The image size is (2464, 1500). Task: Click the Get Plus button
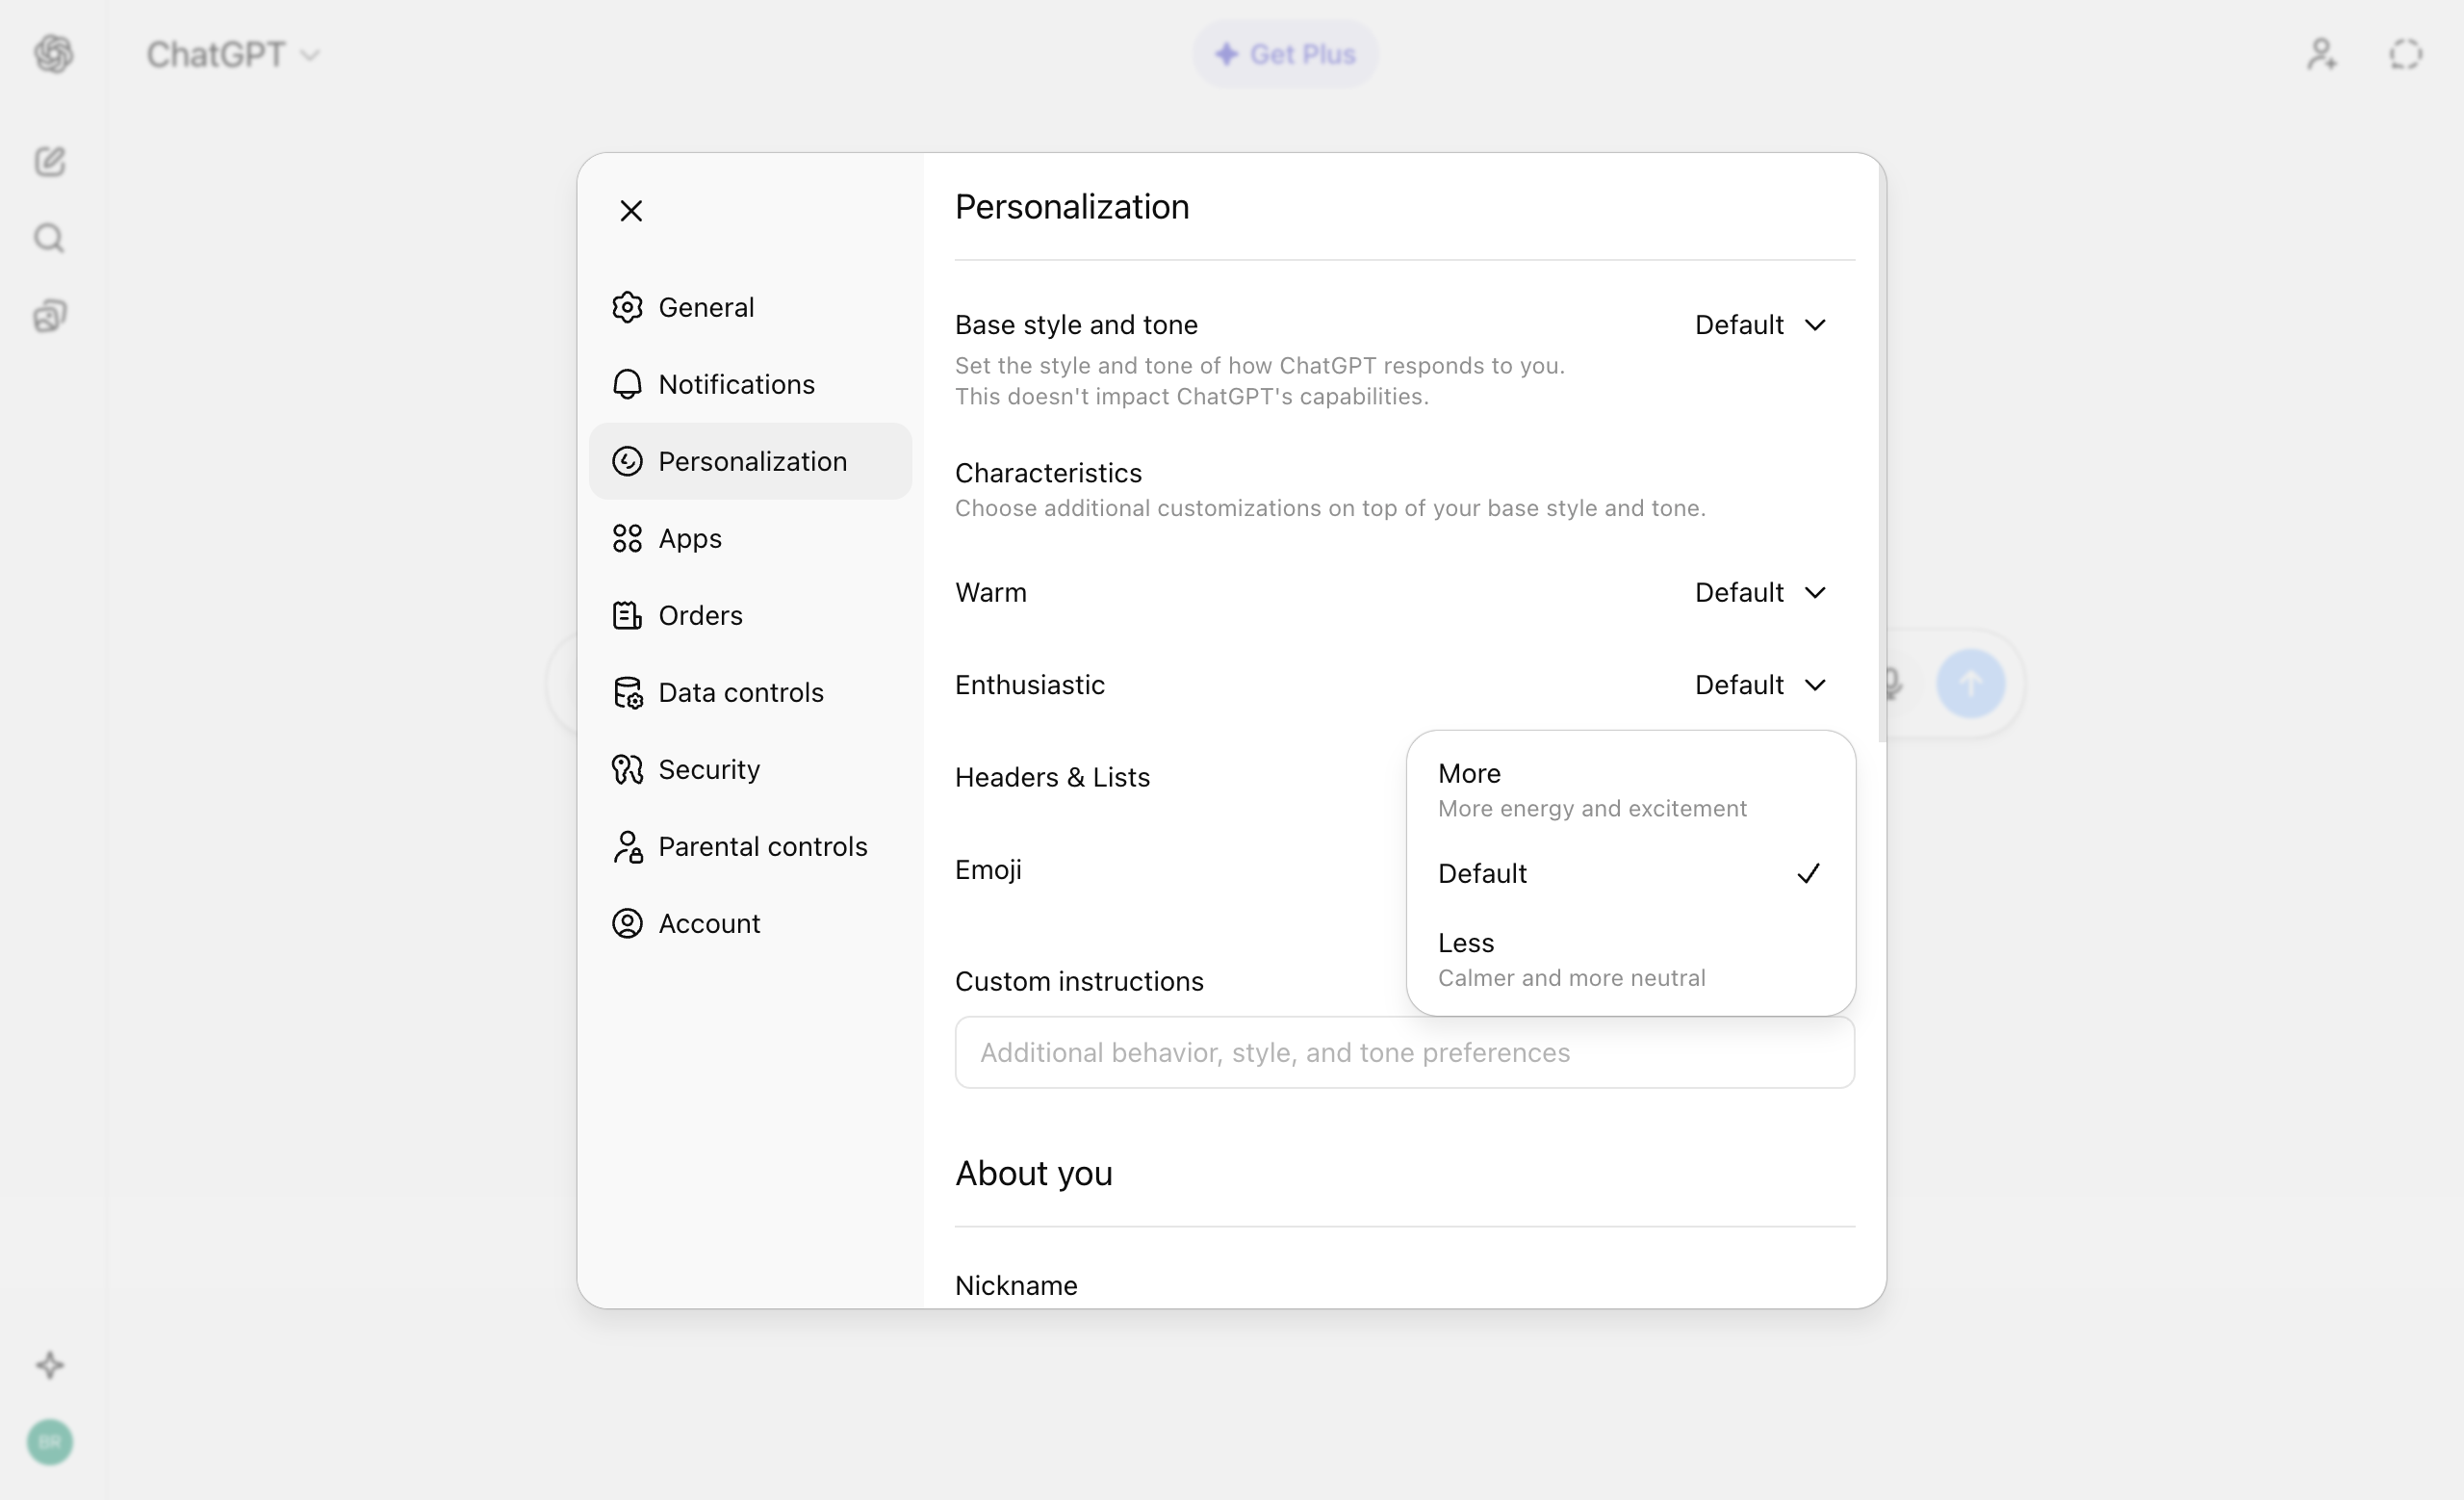click(x=1285, y=54)
